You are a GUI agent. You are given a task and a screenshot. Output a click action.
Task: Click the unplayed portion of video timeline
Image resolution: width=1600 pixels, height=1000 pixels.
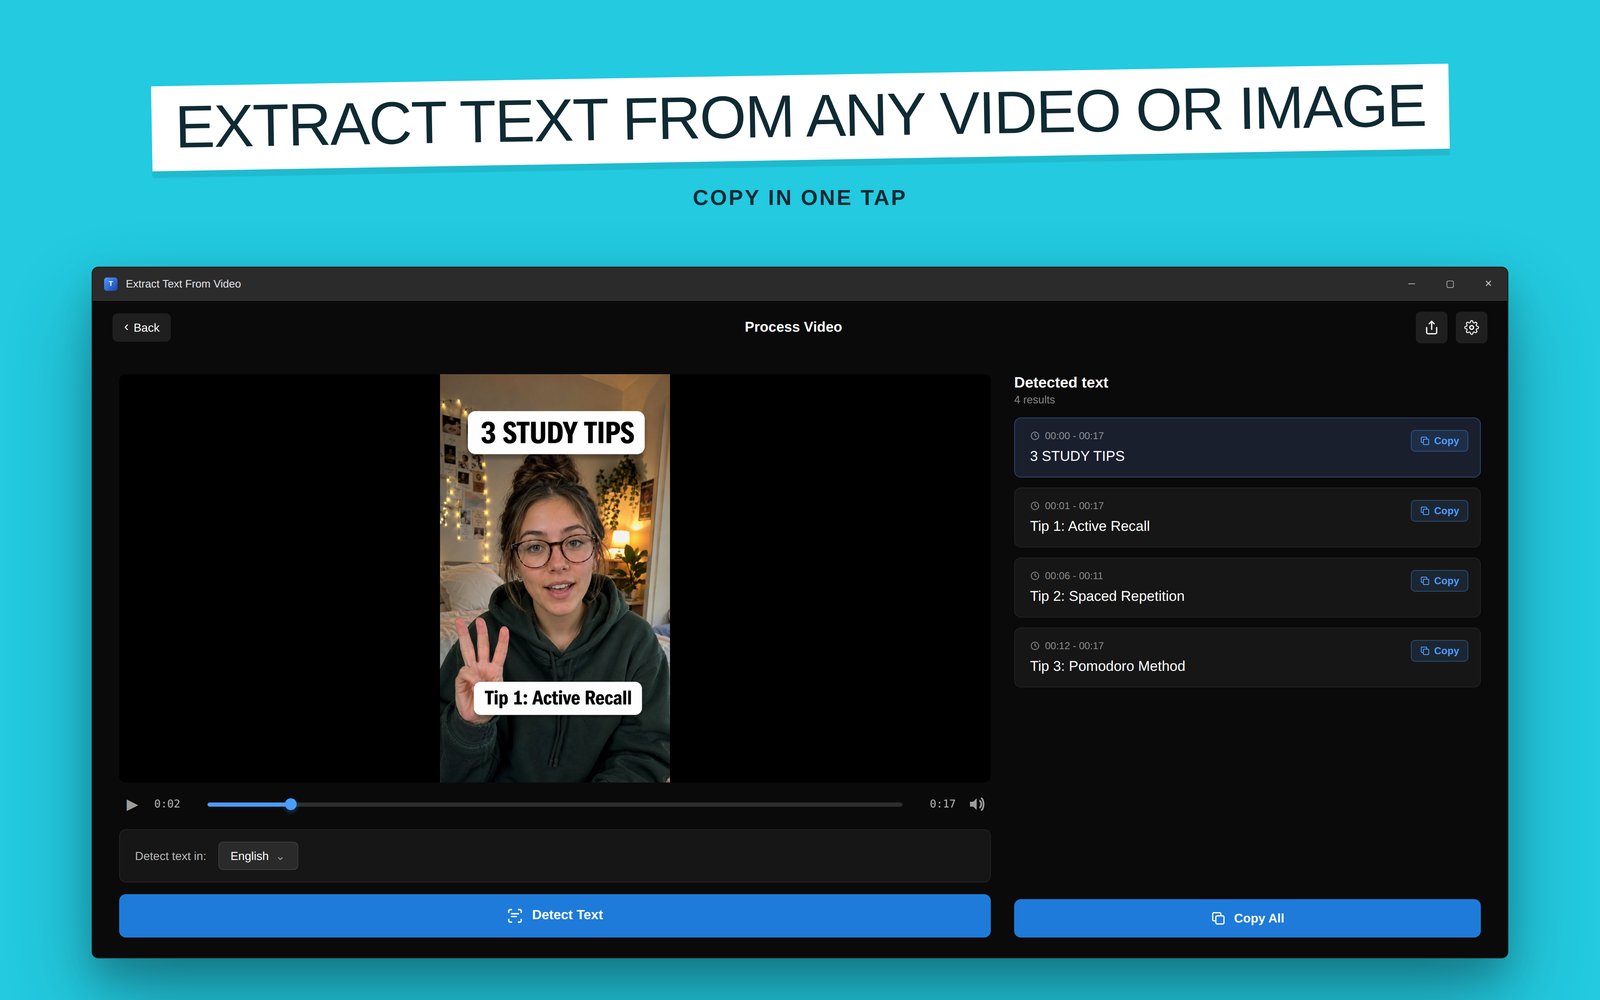[x=599, y=804]
